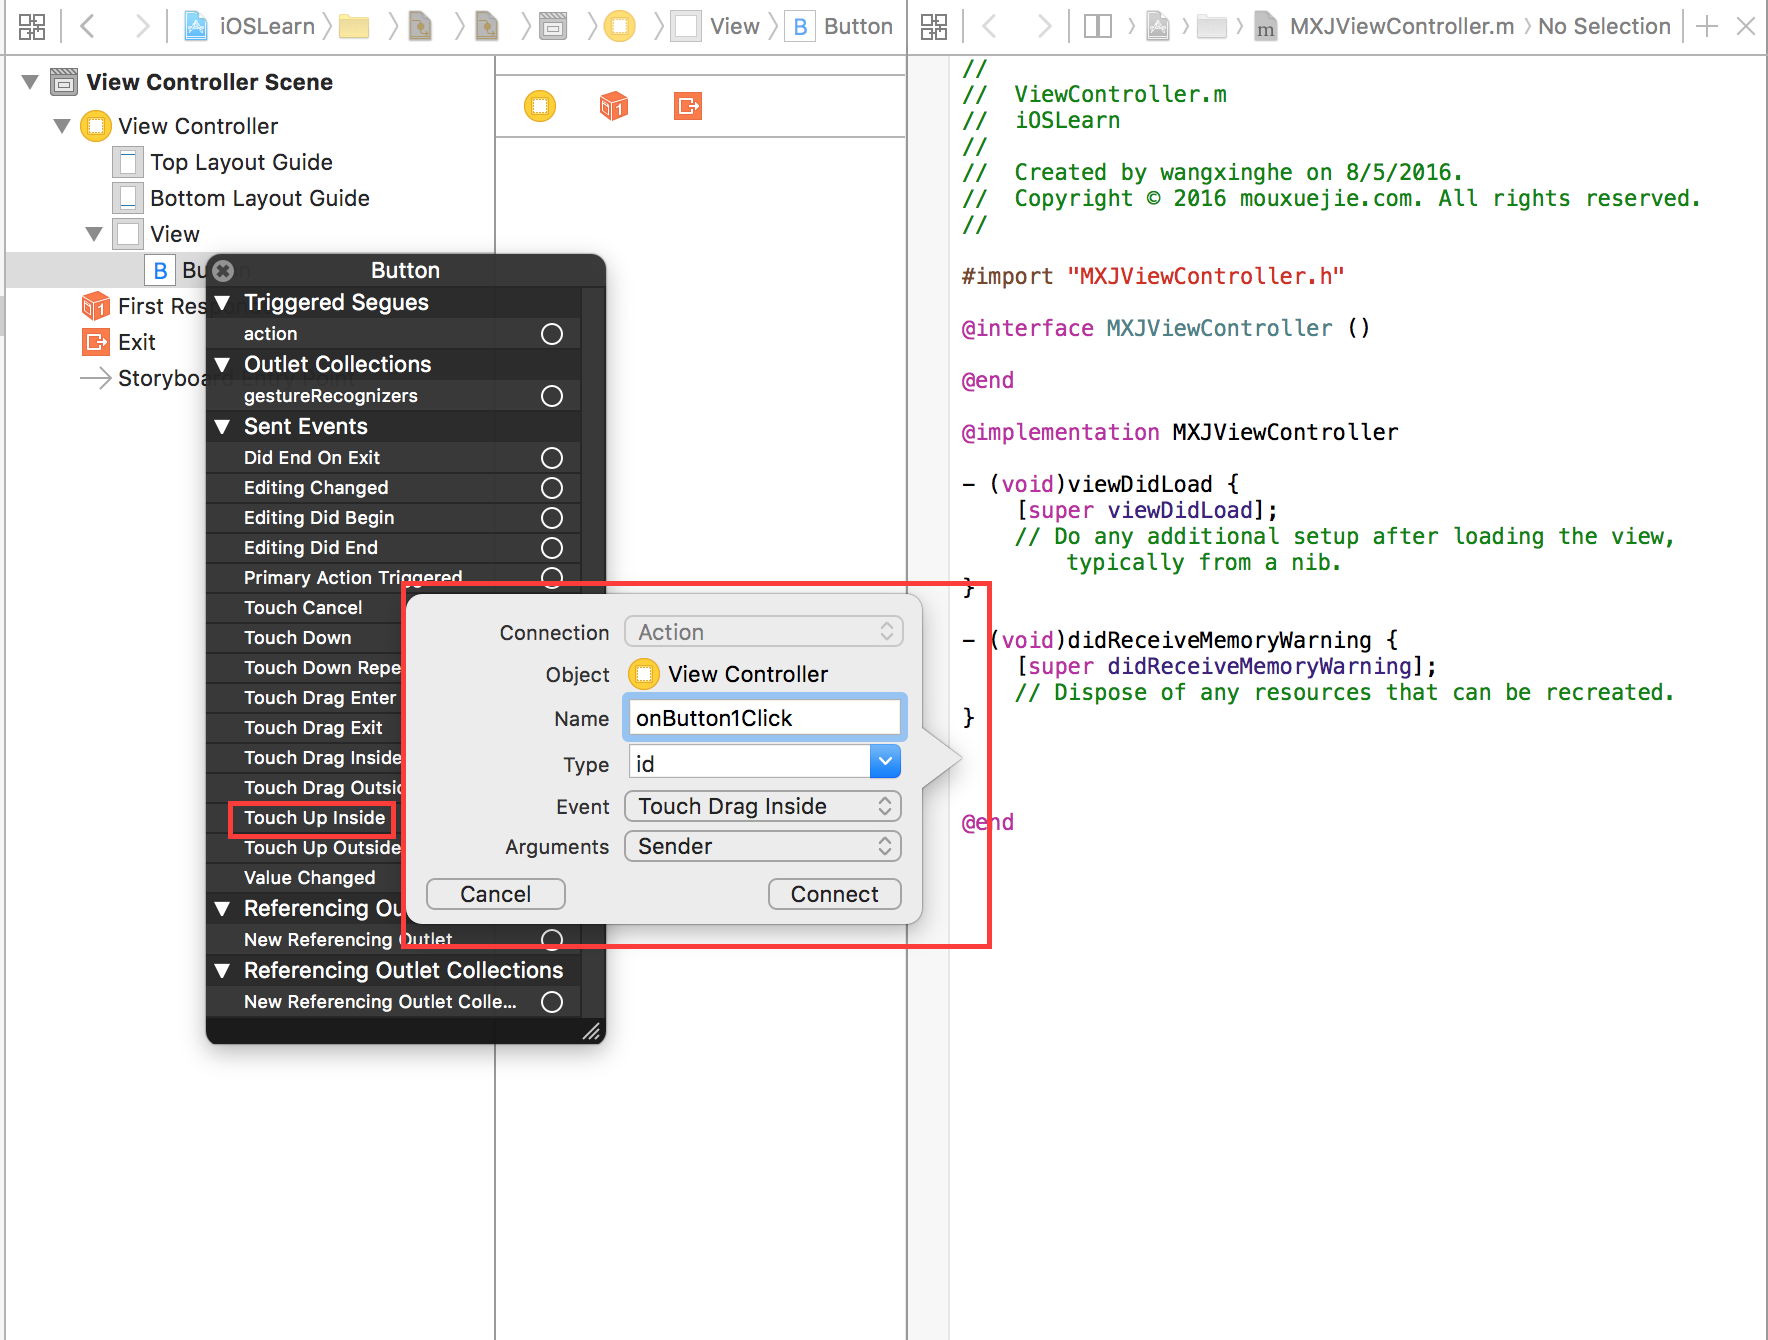Select Bottom Layout Guide in the outline
This screenshot has width=1768, height=1340.
260,198
